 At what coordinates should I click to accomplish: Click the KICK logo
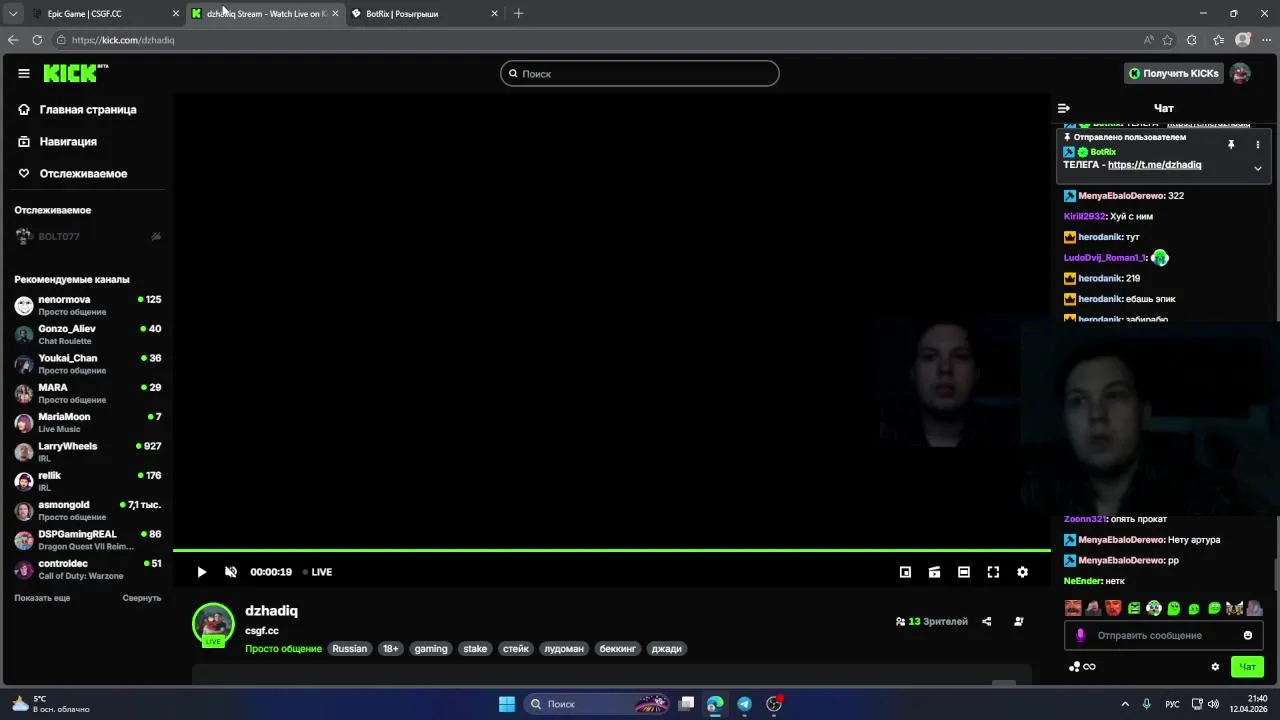(x=75, y=73)
